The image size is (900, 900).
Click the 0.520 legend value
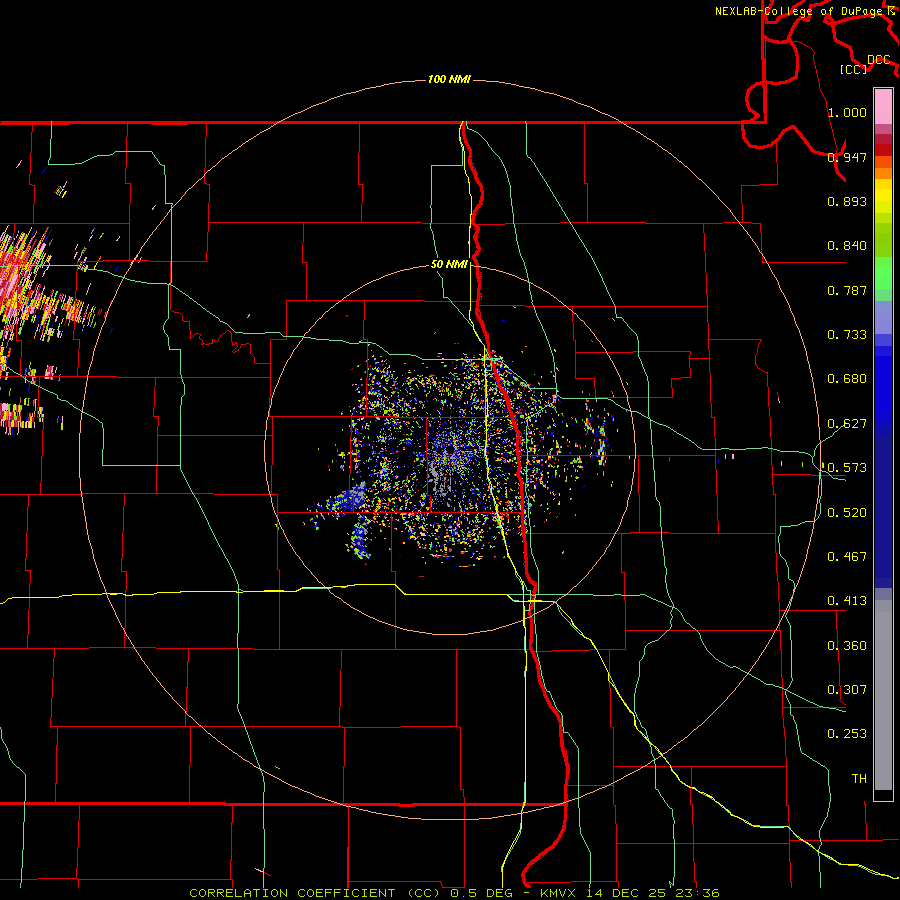pos(847,513)
